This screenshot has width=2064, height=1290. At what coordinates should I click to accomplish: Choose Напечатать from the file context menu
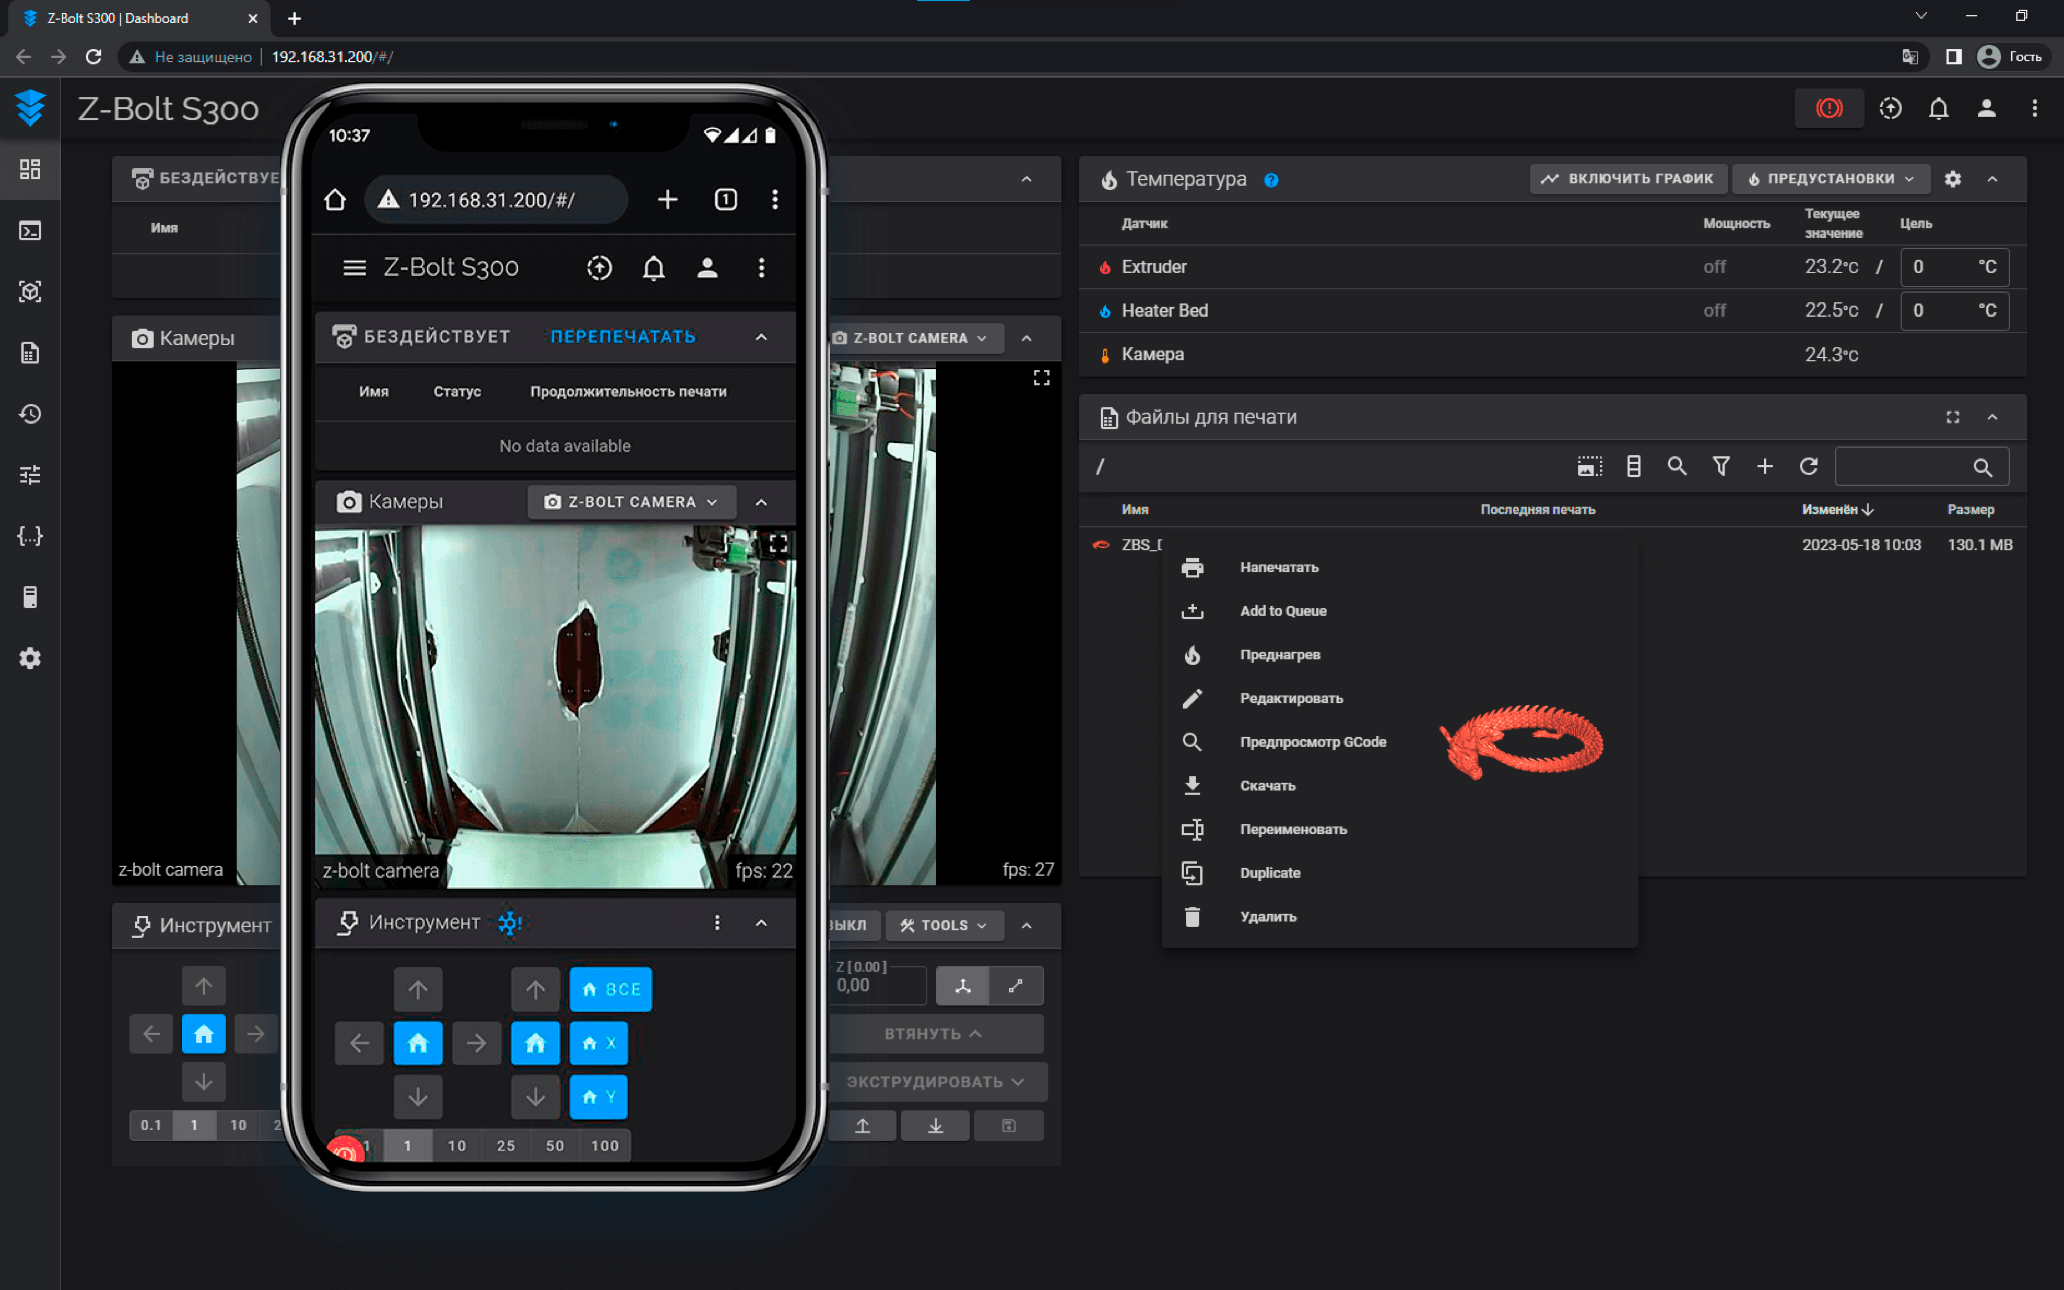pos(1399,567)
